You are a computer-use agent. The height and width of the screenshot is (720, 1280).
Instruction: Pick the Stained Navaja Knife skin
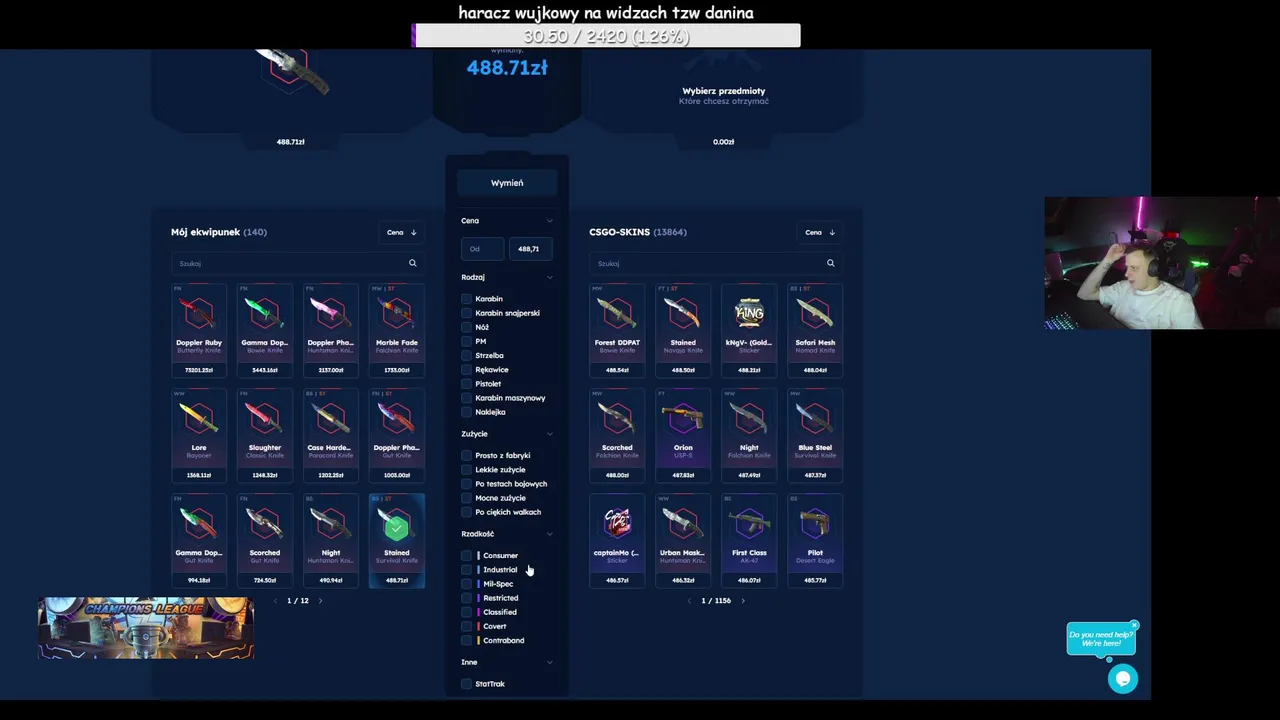[683, 330]
